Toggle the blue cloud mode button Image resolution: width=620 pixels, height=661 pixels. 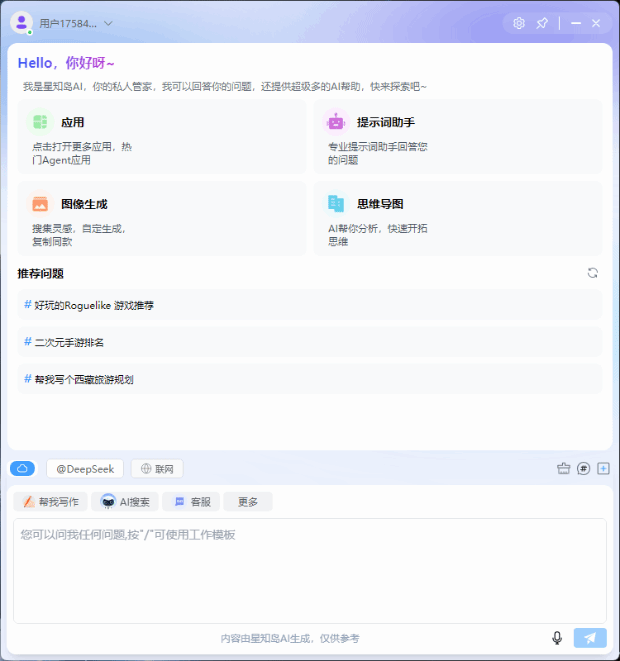(22, 468)
